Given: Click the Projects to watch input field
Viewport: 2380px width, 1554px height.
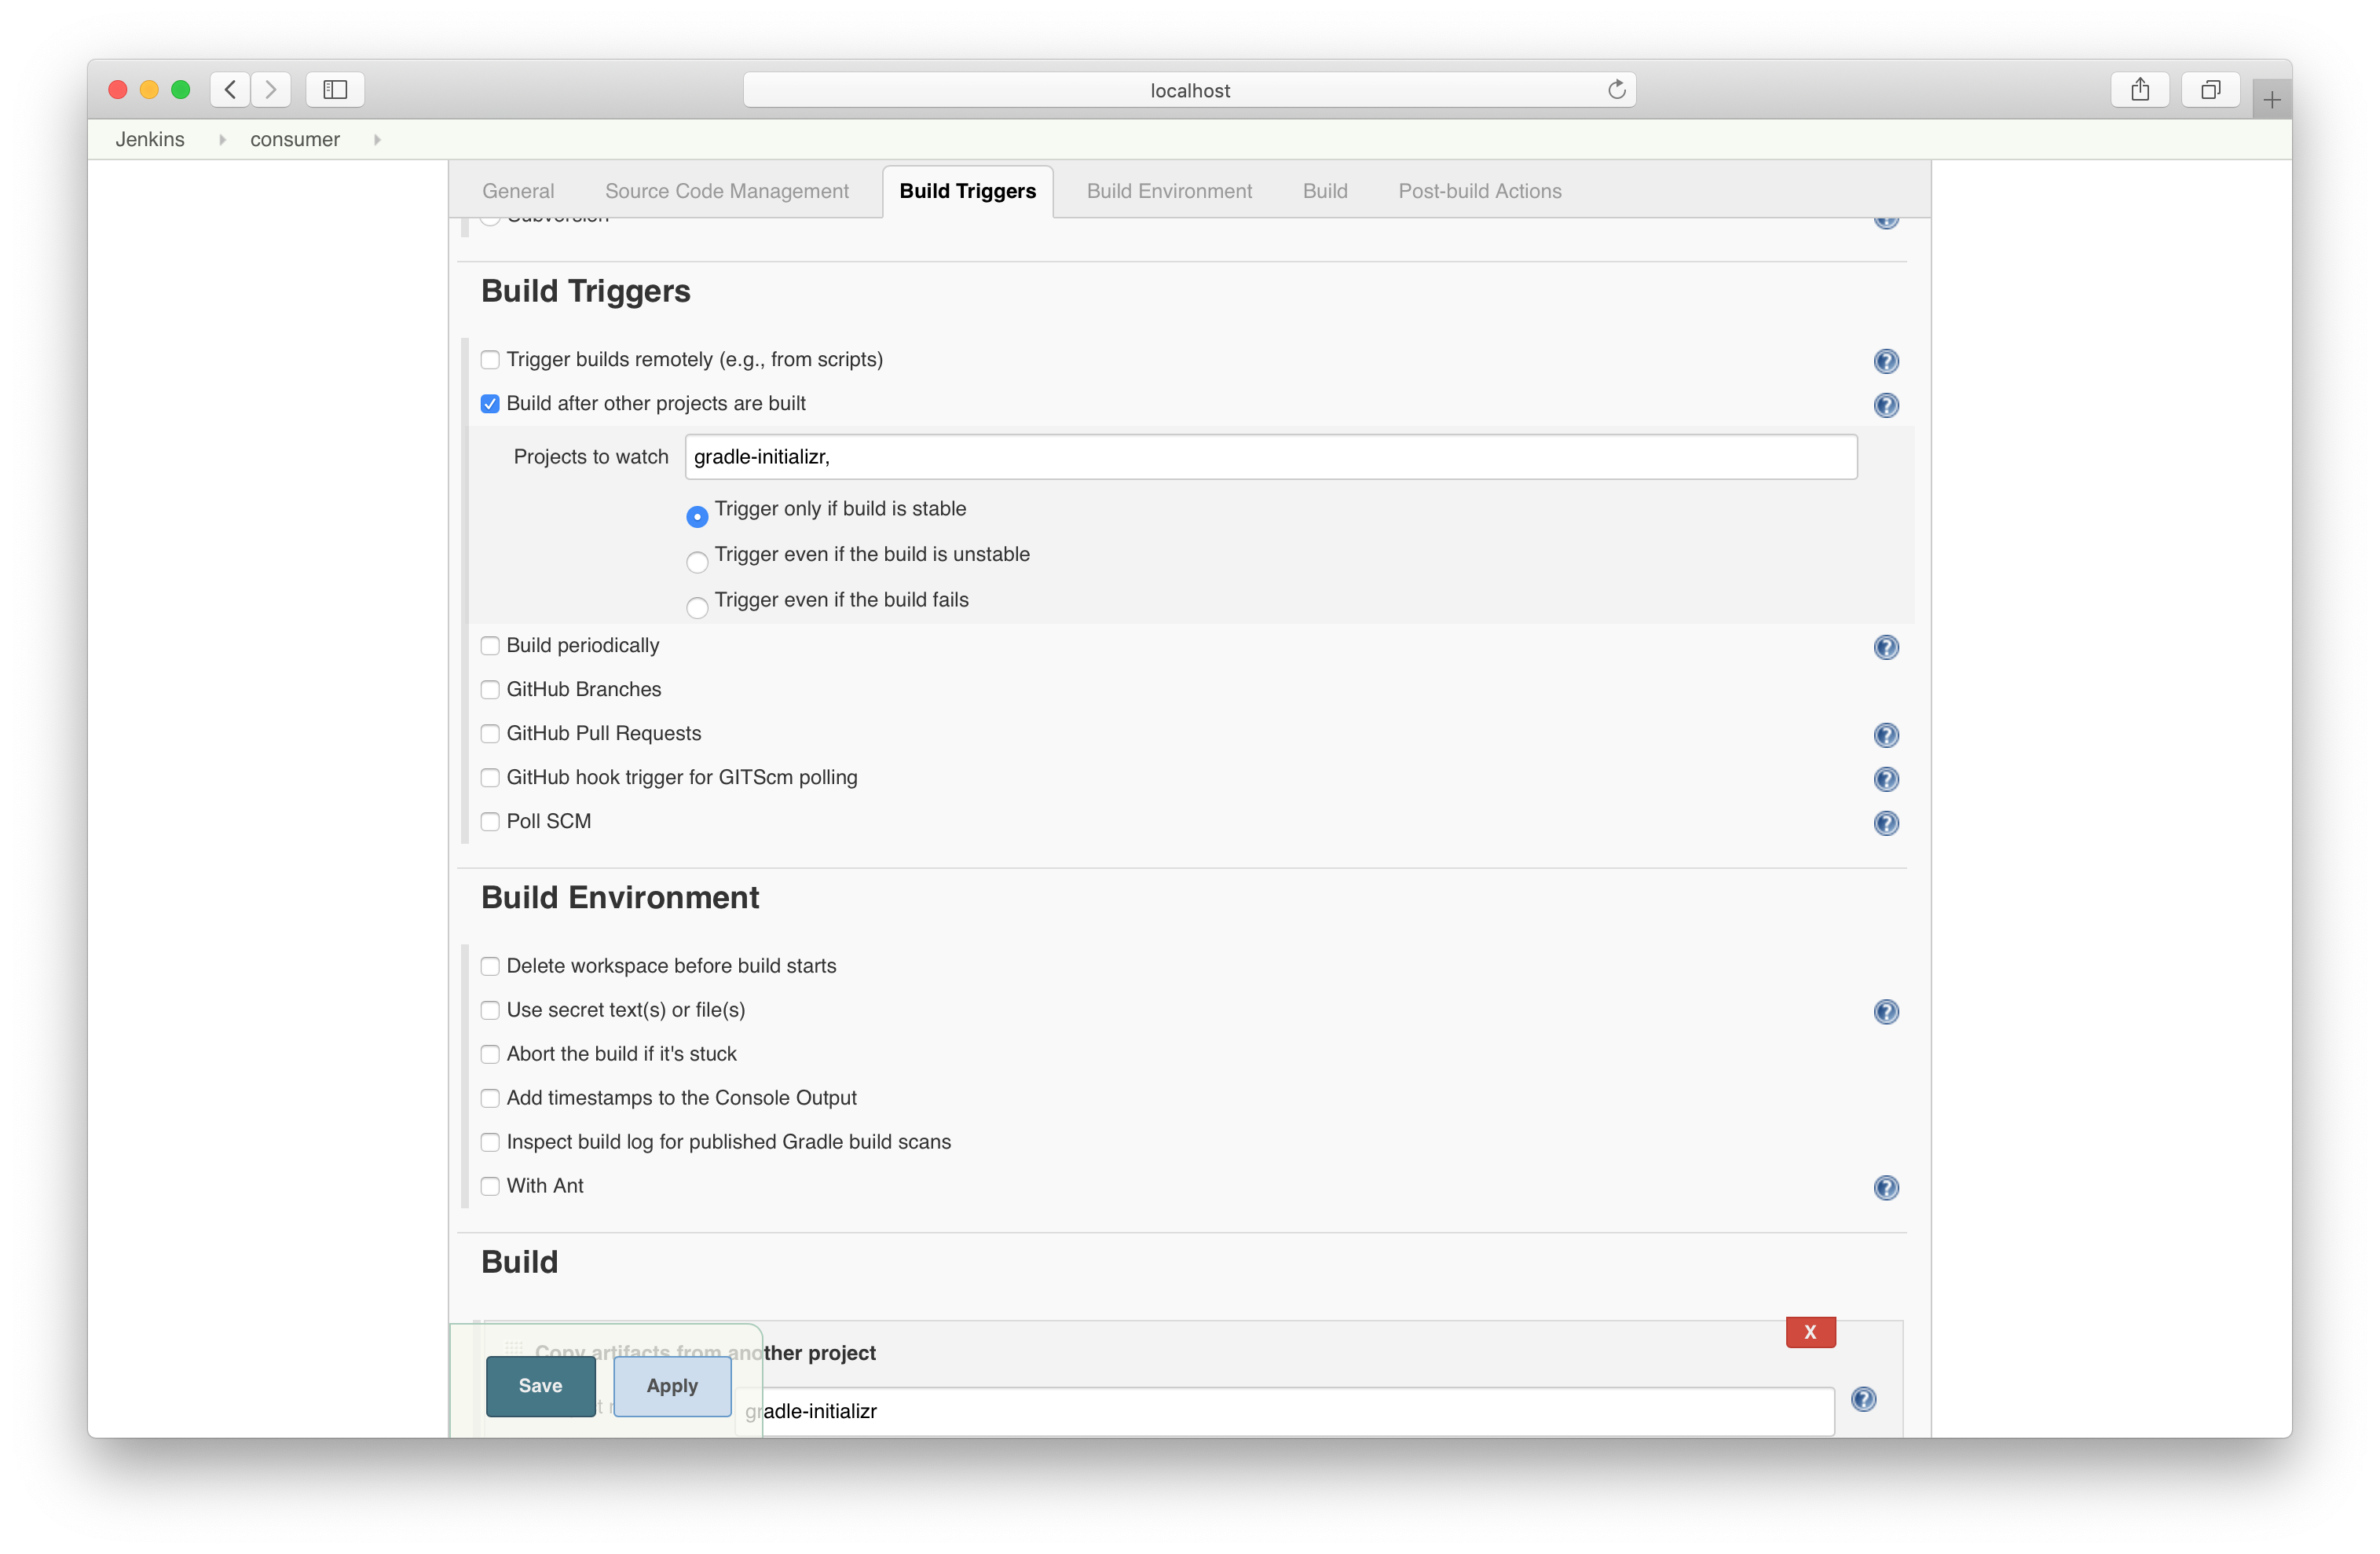Looking at the screenshot, I should (1270, 457).
